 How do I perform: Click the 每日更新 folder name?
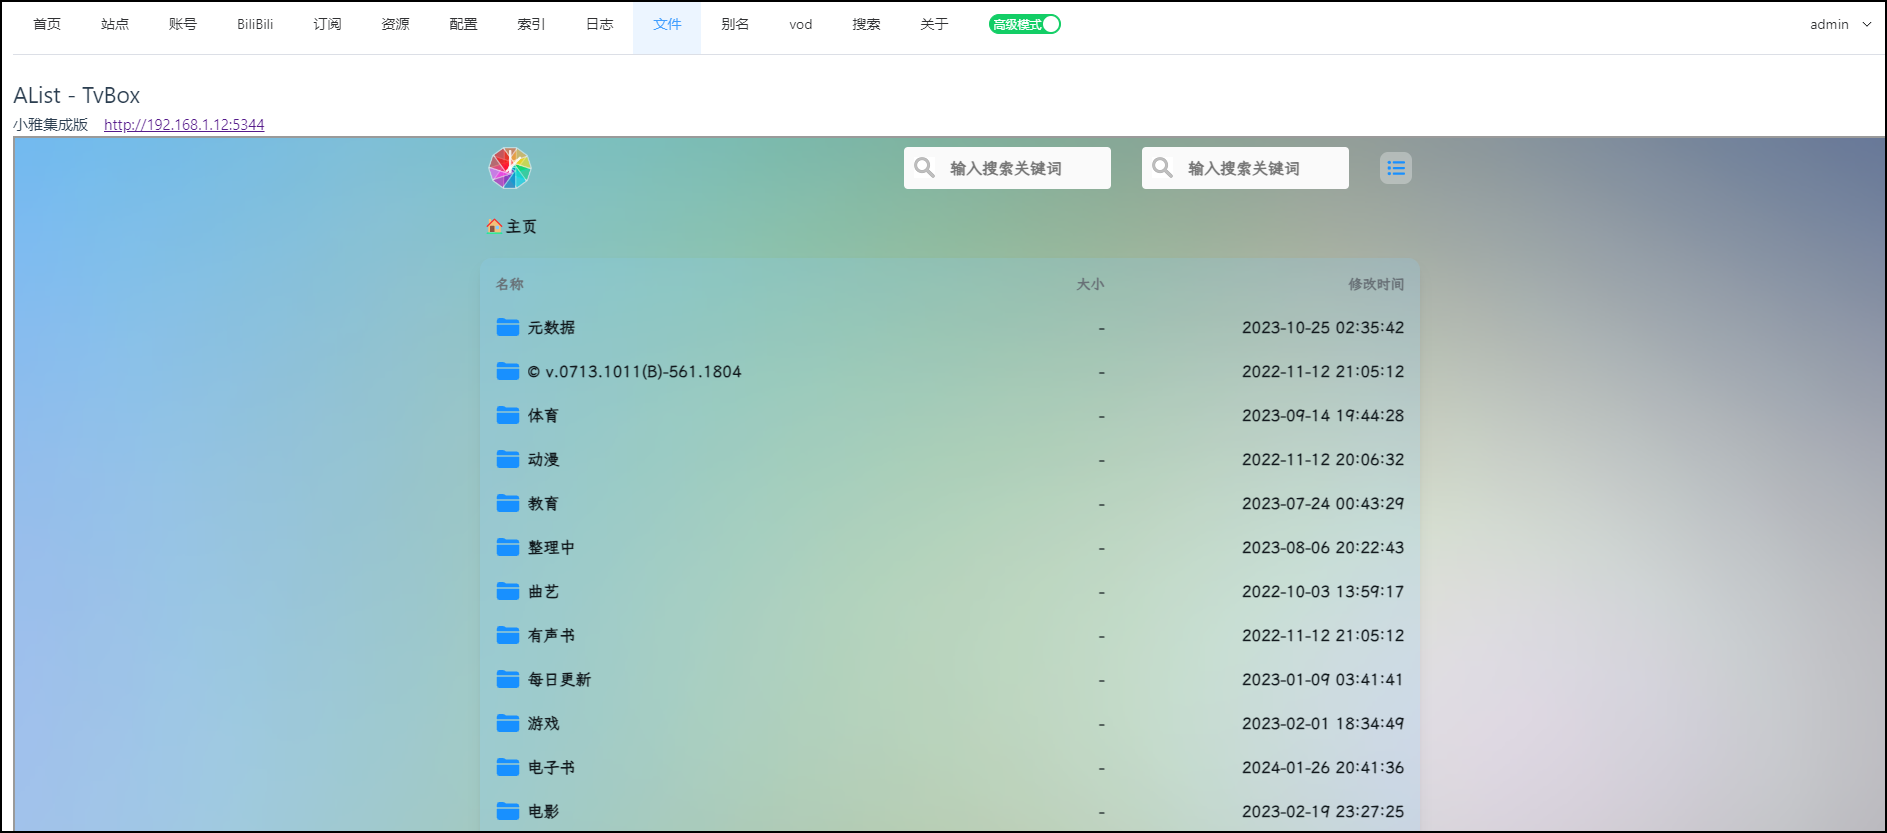coord(559,679)
